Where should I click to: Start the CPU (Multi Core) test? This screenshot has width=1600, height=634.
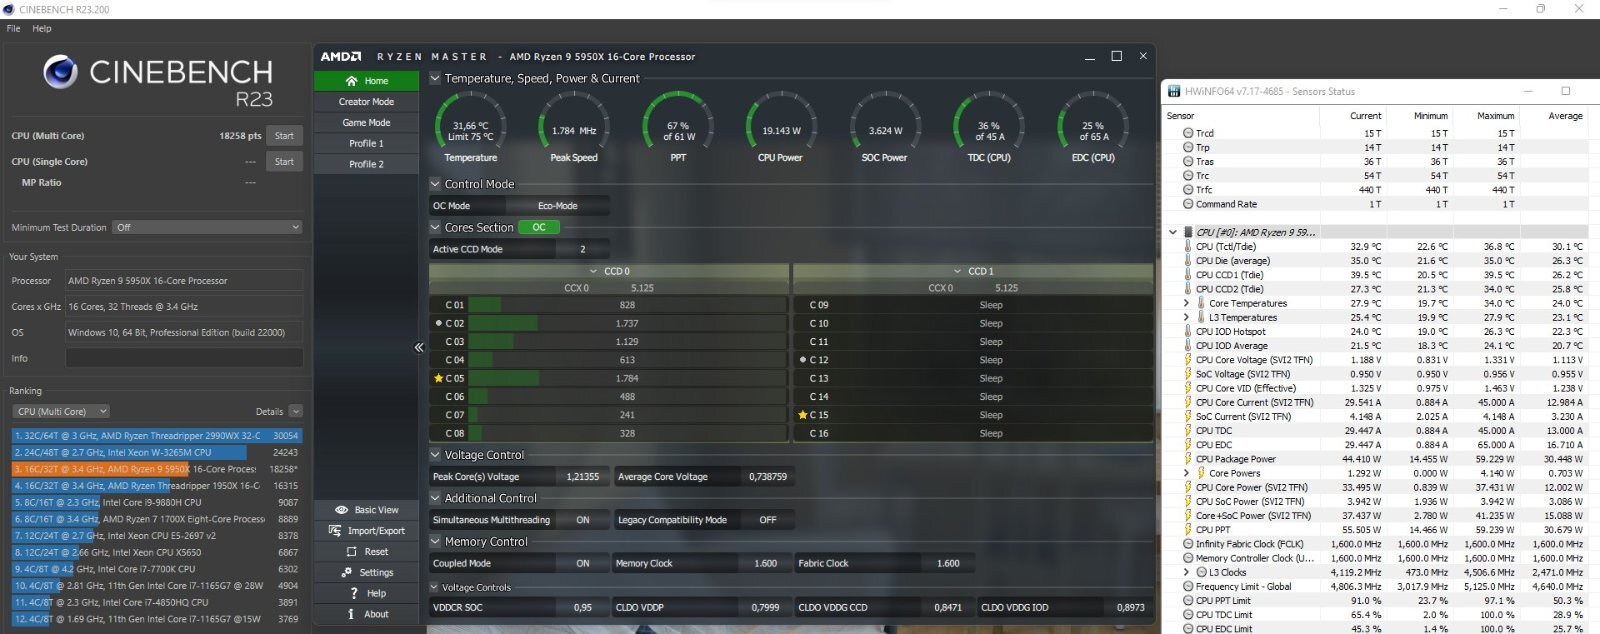coord(284,136)
